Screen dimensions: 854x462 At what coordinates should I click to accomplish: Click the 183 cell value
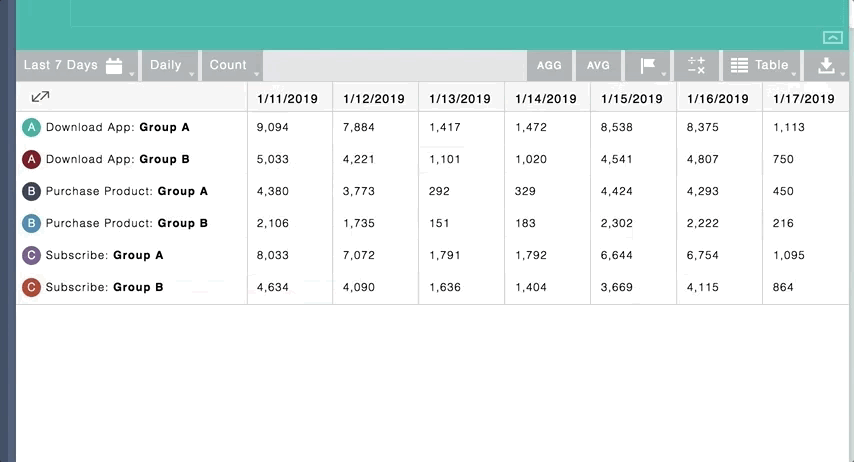click(525, 223)
